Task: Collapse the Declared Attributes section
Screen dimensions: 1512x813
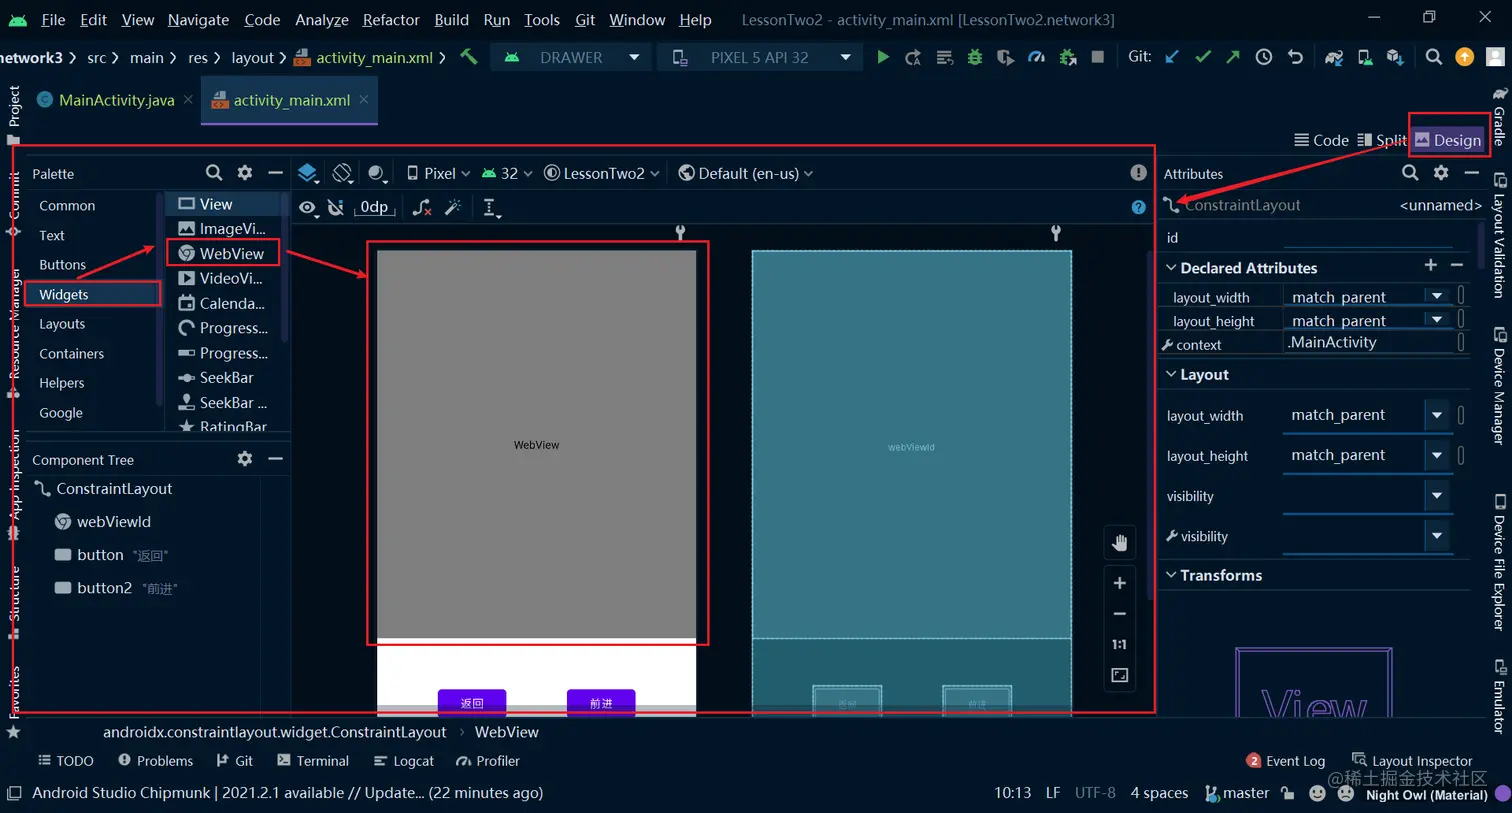Action: [x=1171, y=268]
